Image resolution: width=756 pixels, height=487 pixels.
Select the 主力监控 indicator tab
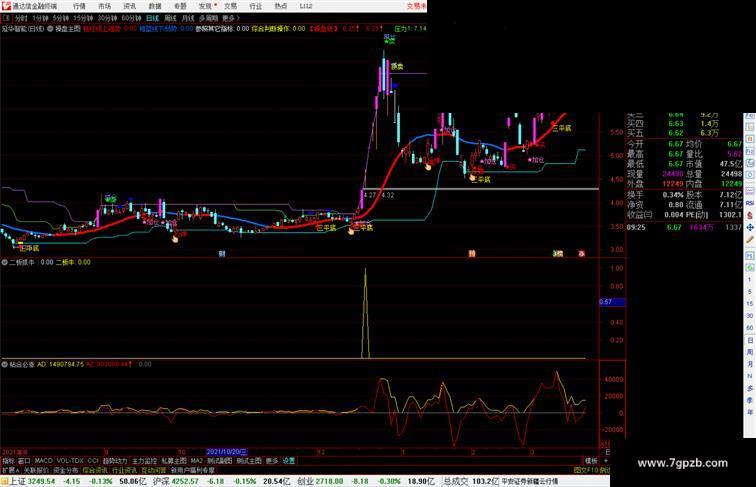(x=144, y=461)
